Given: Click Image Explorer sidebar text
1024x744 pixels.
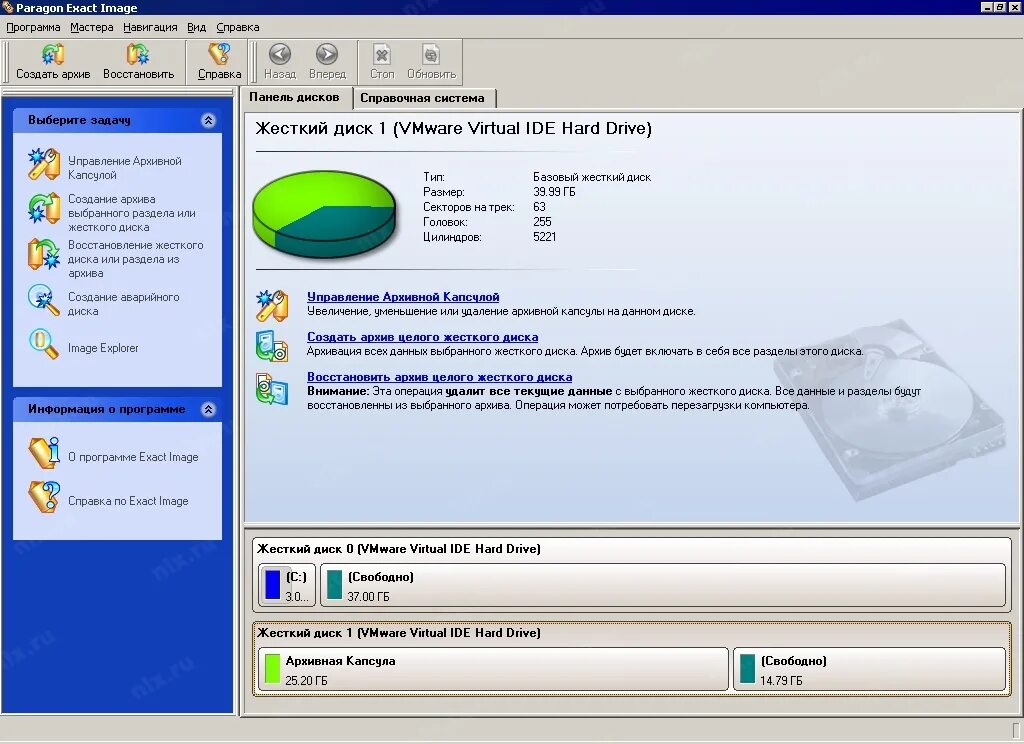Looking at the screenshot, I should click(x=103, y=348).
